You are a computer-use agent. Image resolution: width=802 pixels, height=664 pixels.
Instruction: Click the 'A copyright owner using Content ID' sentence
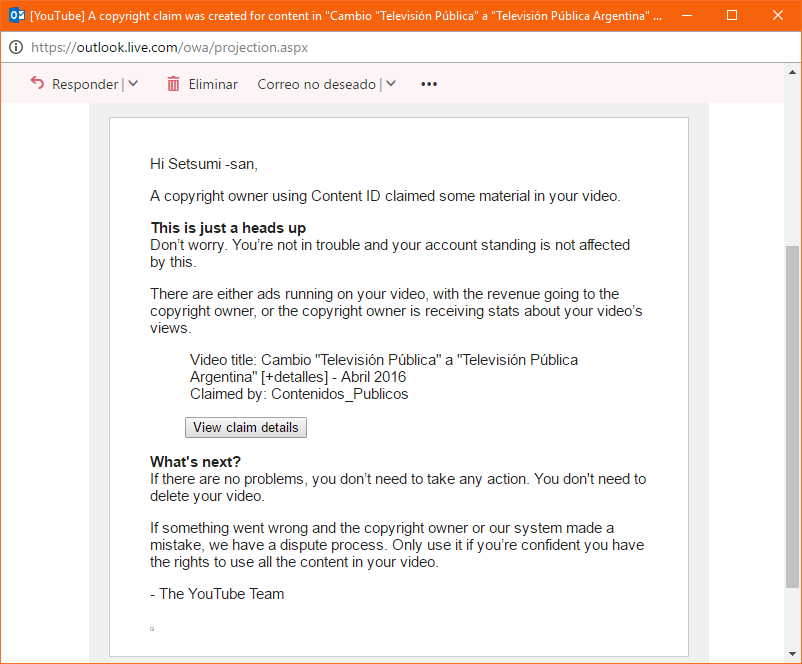385,196
